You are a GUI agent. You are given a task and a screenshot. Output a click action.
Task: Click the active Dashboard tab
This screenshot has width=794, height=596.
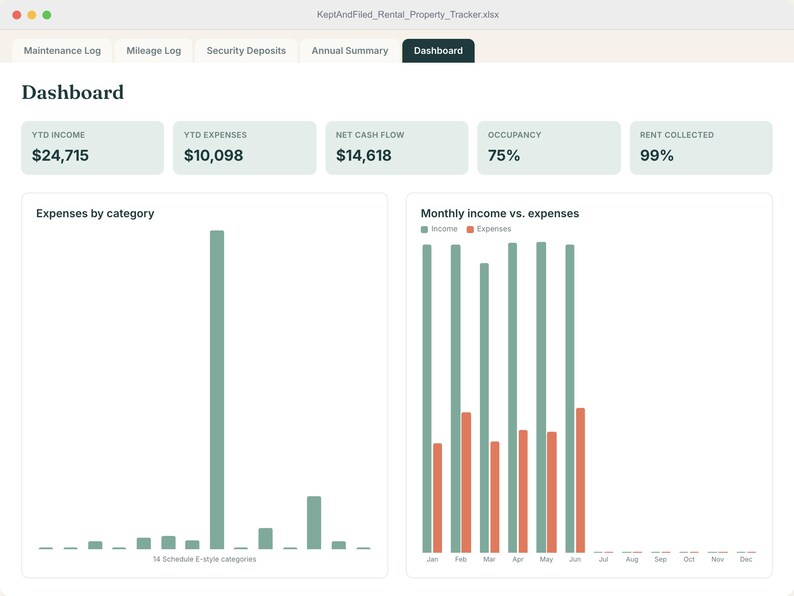tap(438, 51)
